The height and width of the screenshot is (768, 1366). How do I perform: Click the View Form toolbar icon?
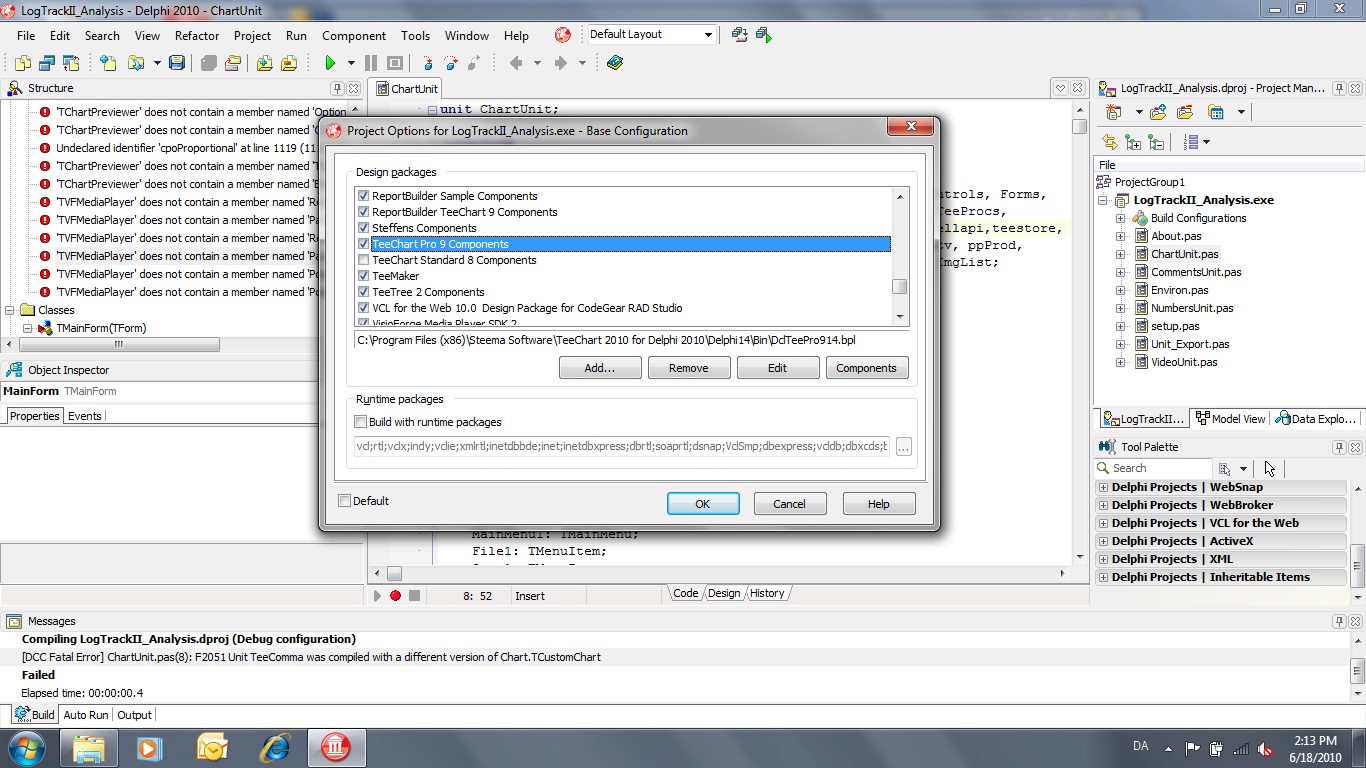coord(47,63)
